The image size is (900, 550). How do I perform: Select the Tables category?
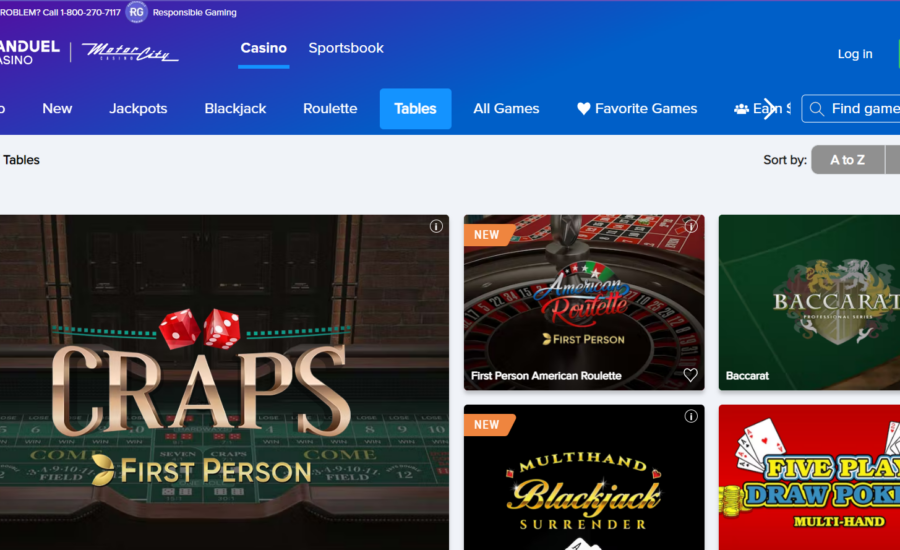tap(416, 109)
